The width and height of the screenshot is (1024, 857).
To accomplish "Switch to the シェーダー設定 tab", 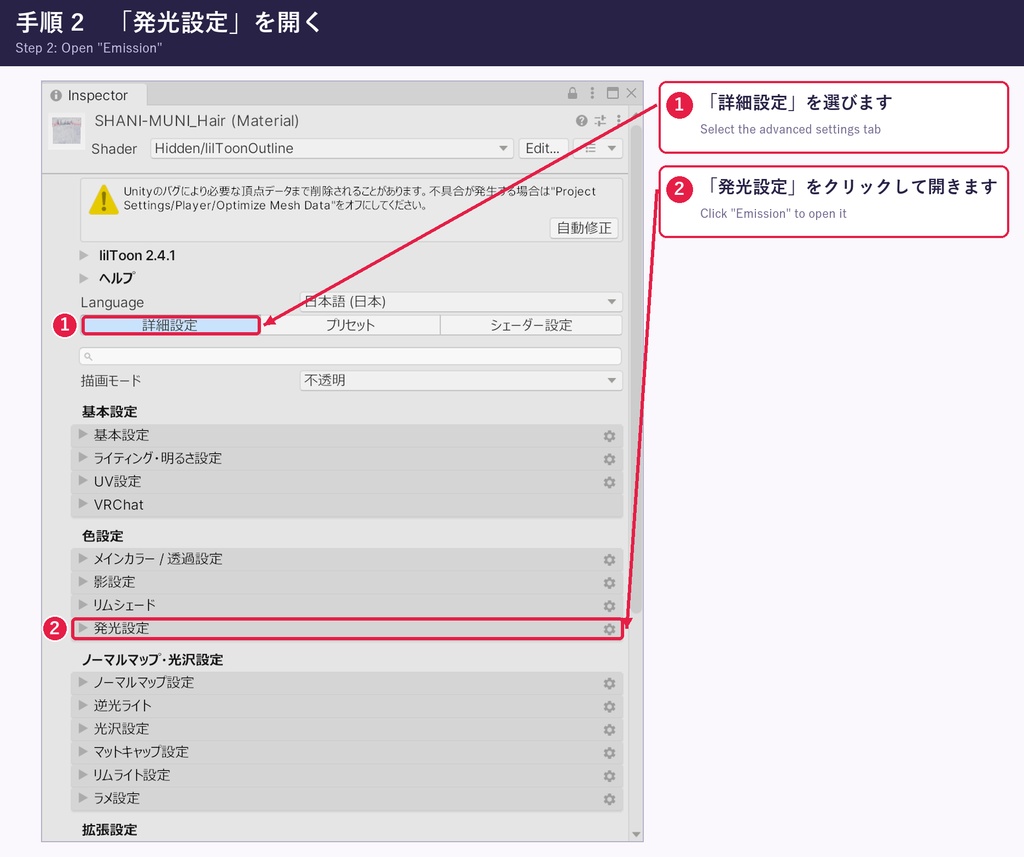I will (x=531, y=325).
